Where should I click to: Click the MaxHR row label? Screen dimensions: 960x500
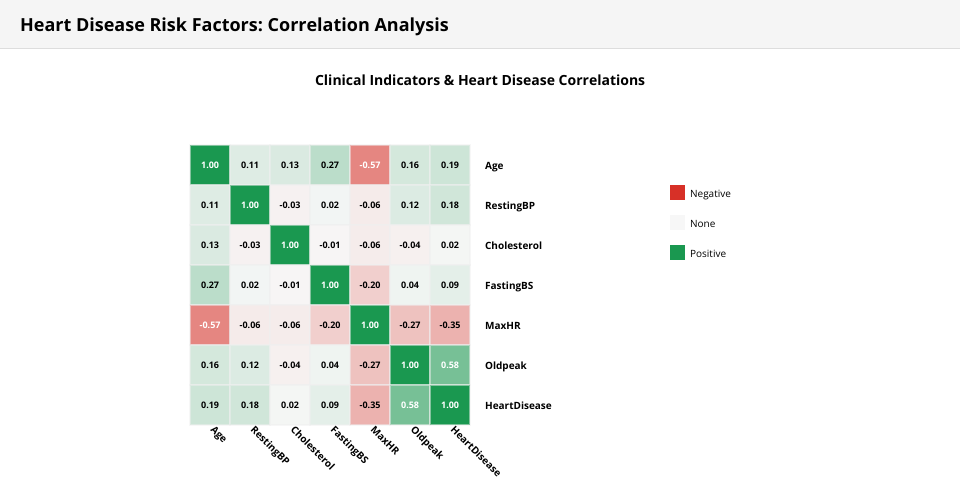502,325
